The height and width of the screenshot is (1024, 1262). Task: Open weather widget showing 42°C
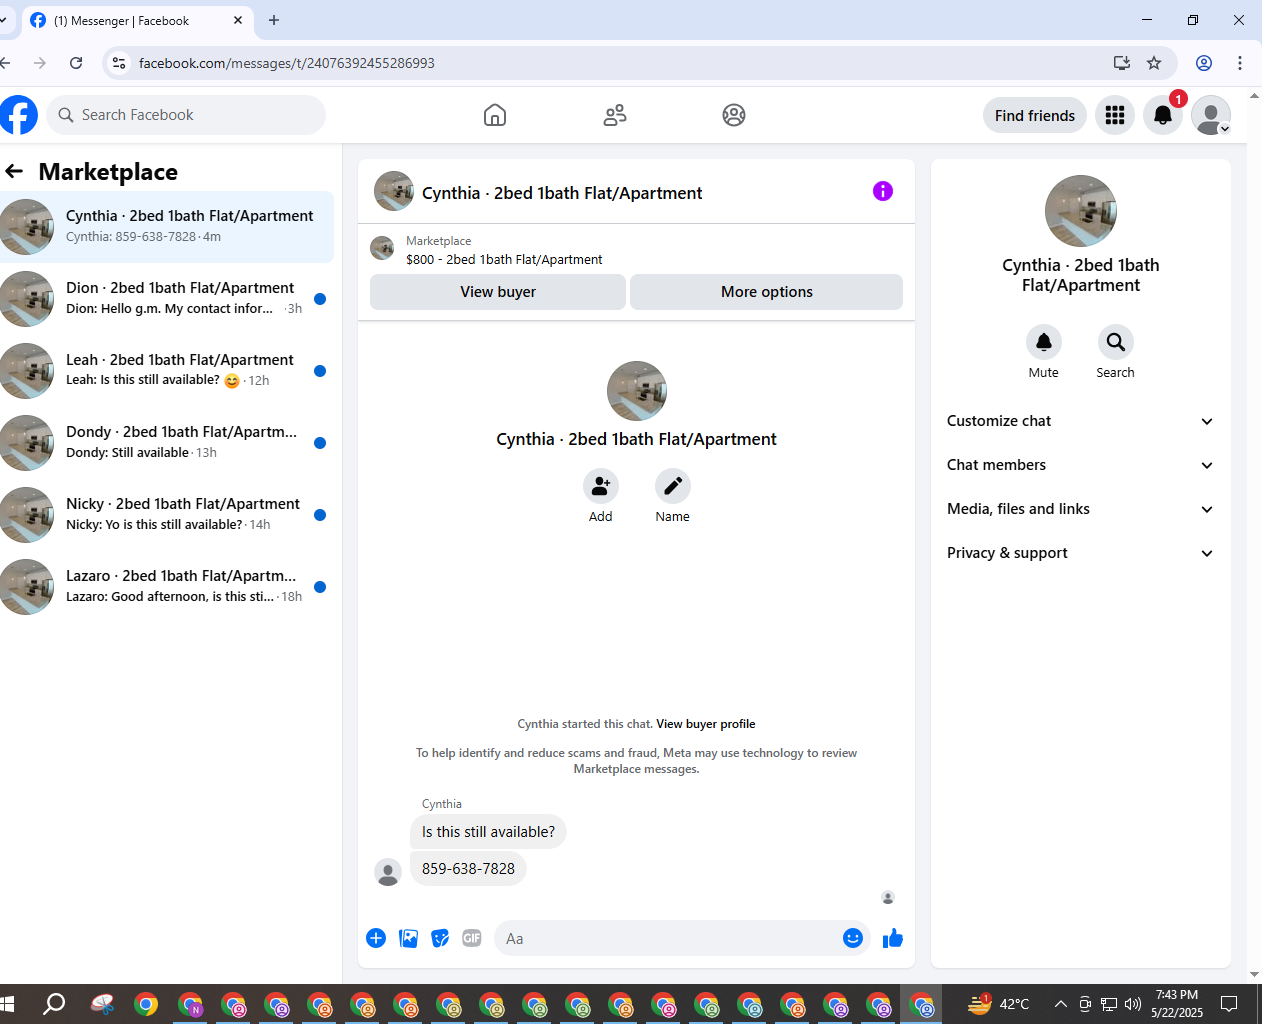(998, 1004)
